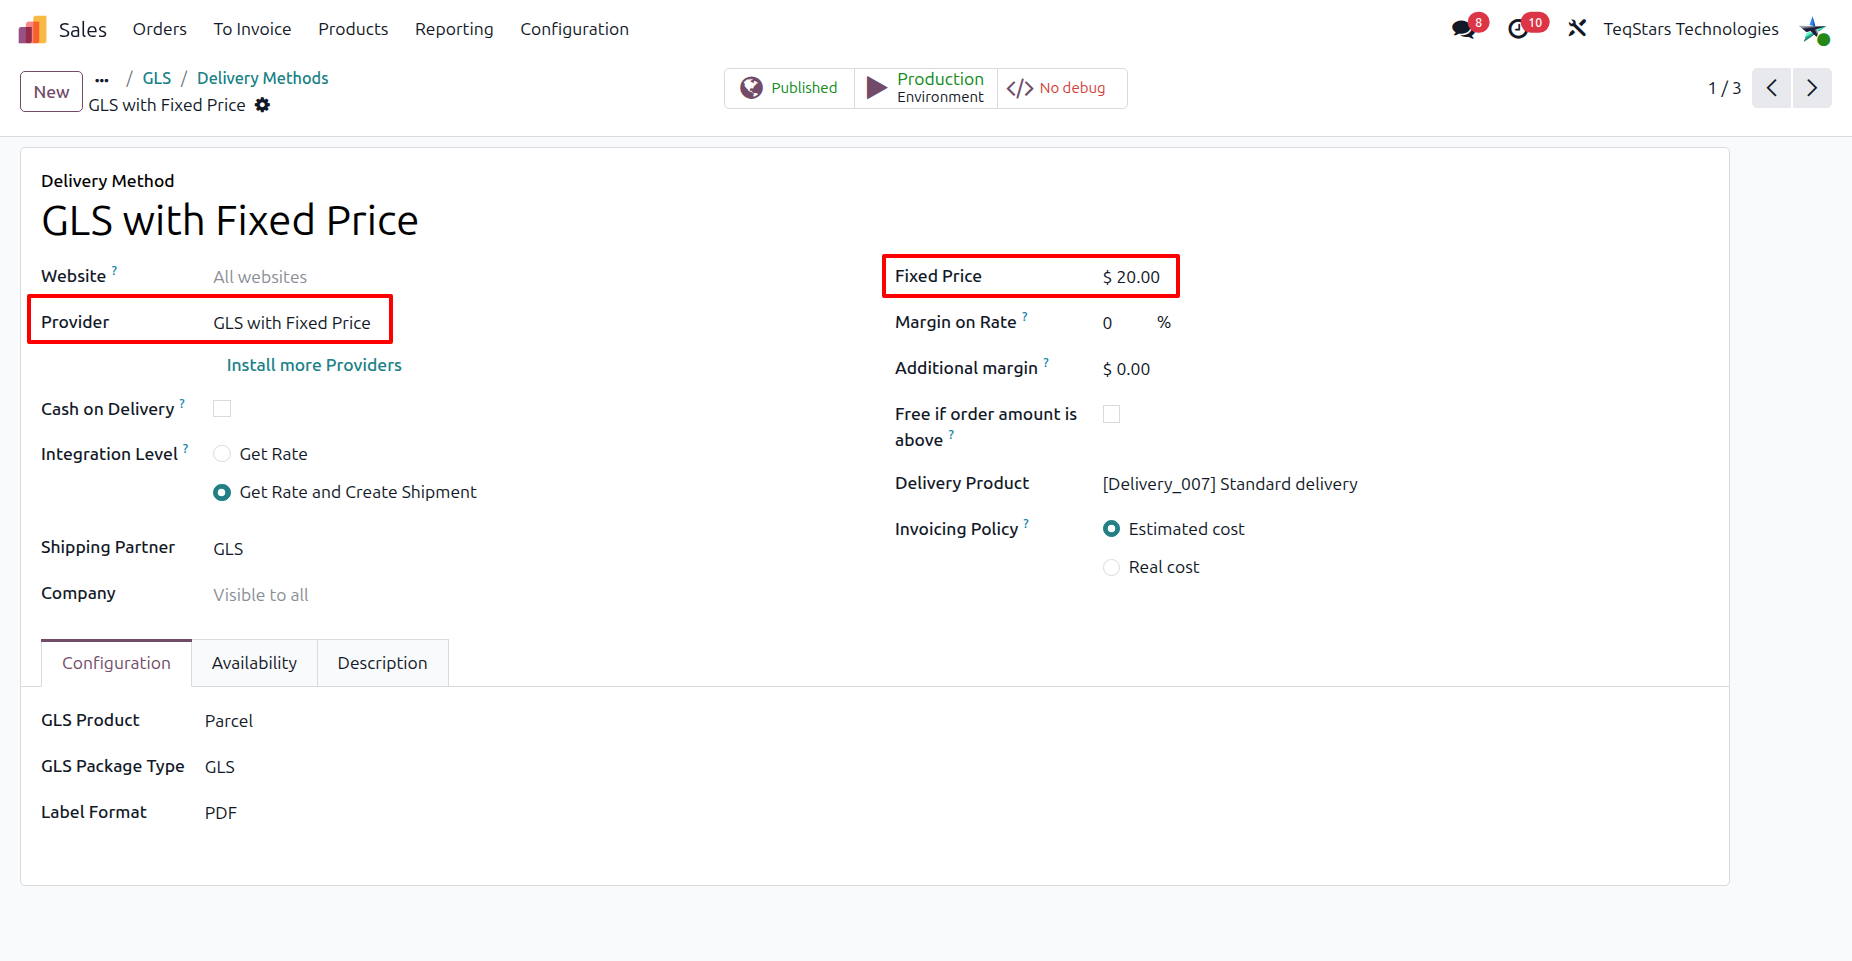Image resolution: width=1852 pixels, height=961 pixels.
Task: Switch to the Availability tab
Action: pyautogui.click(x=254, y=663)
